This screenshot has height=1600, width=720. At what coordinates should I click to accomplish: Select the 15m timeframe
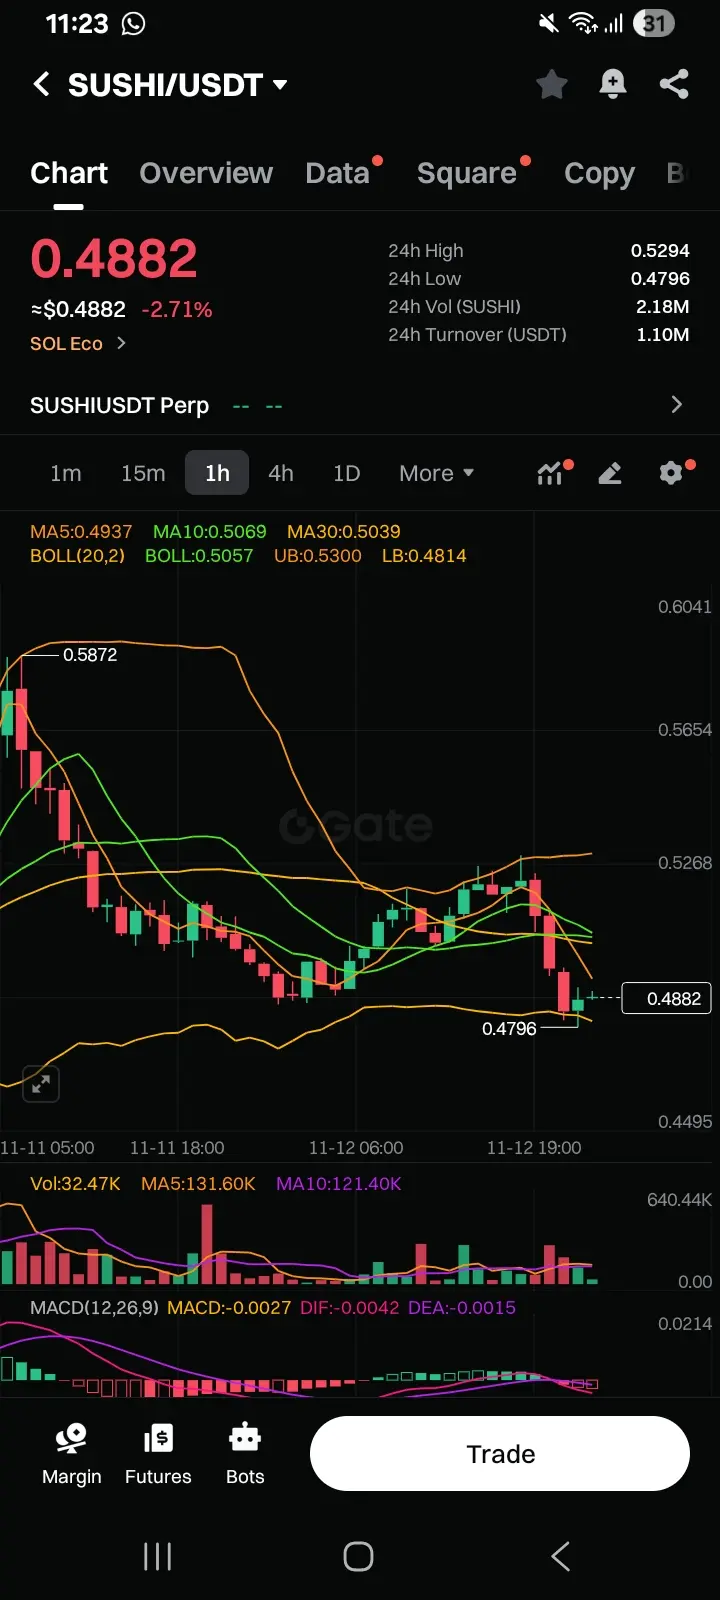[x=143, y=473]
